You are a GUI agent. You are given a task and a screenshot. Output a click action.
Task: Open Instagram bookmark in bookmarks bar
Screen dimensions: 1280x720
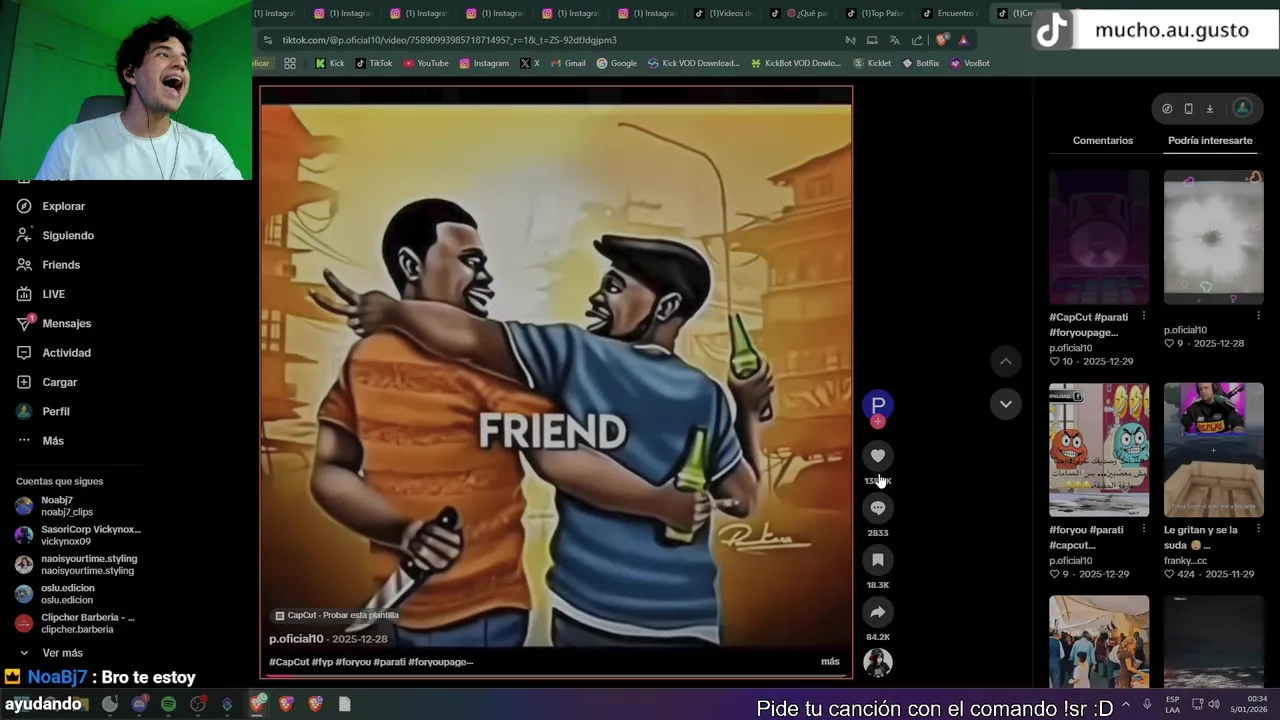(x=484, y=63)
